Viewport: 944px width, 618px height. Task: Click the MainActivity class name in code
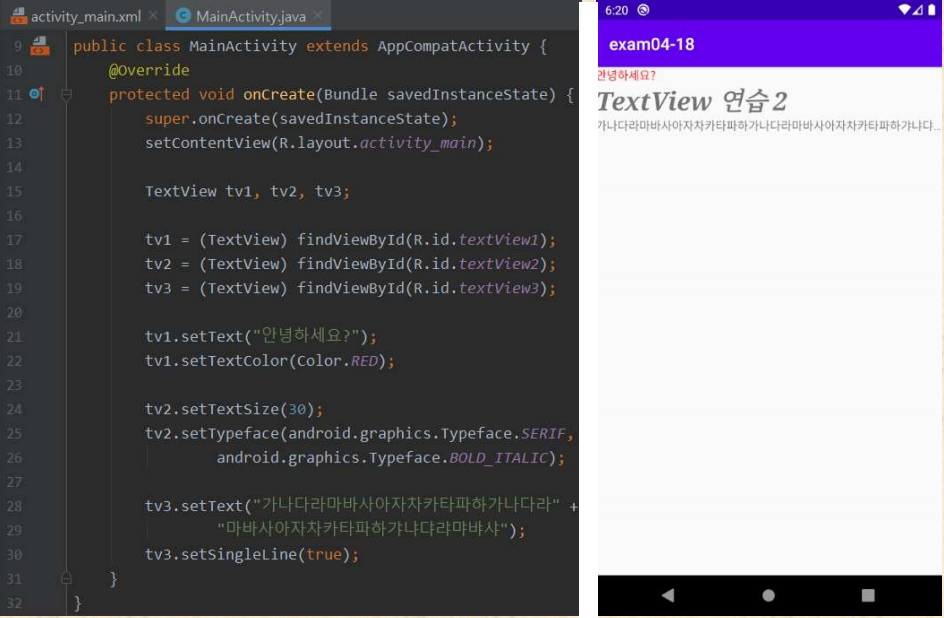coord(243,46)
